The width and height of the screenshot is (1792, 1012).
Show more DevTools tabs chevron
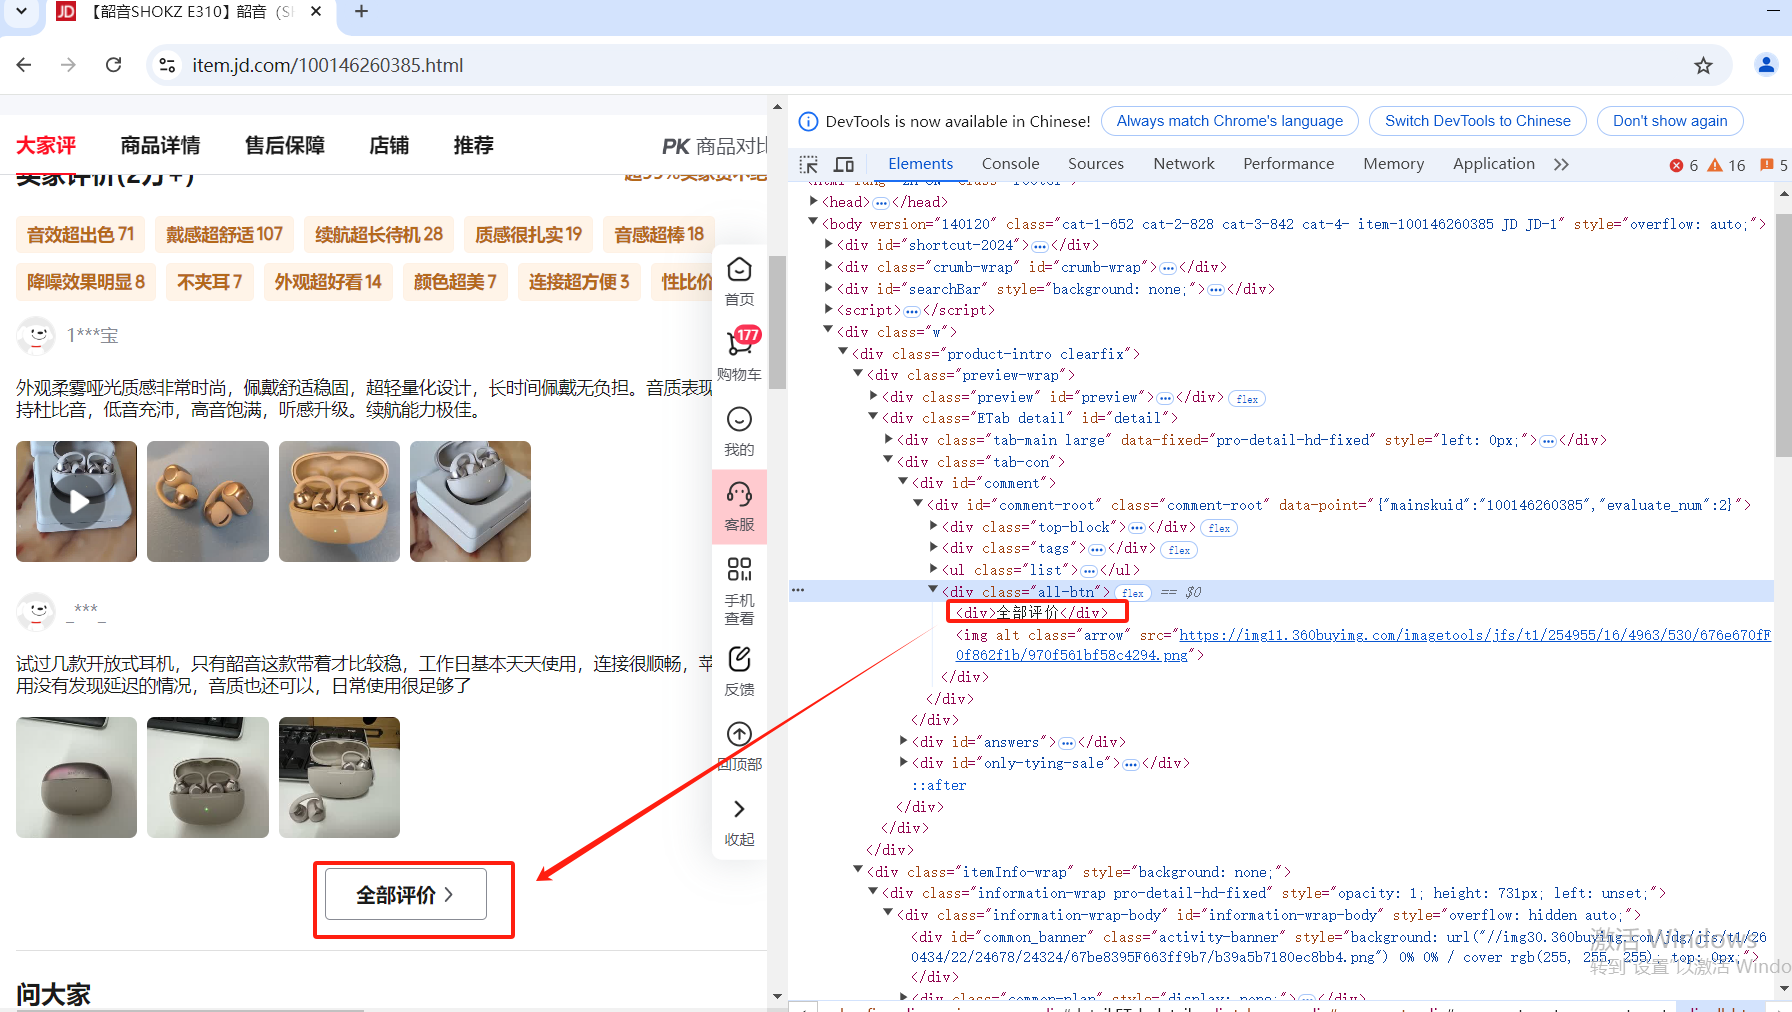click(1561, 164)
